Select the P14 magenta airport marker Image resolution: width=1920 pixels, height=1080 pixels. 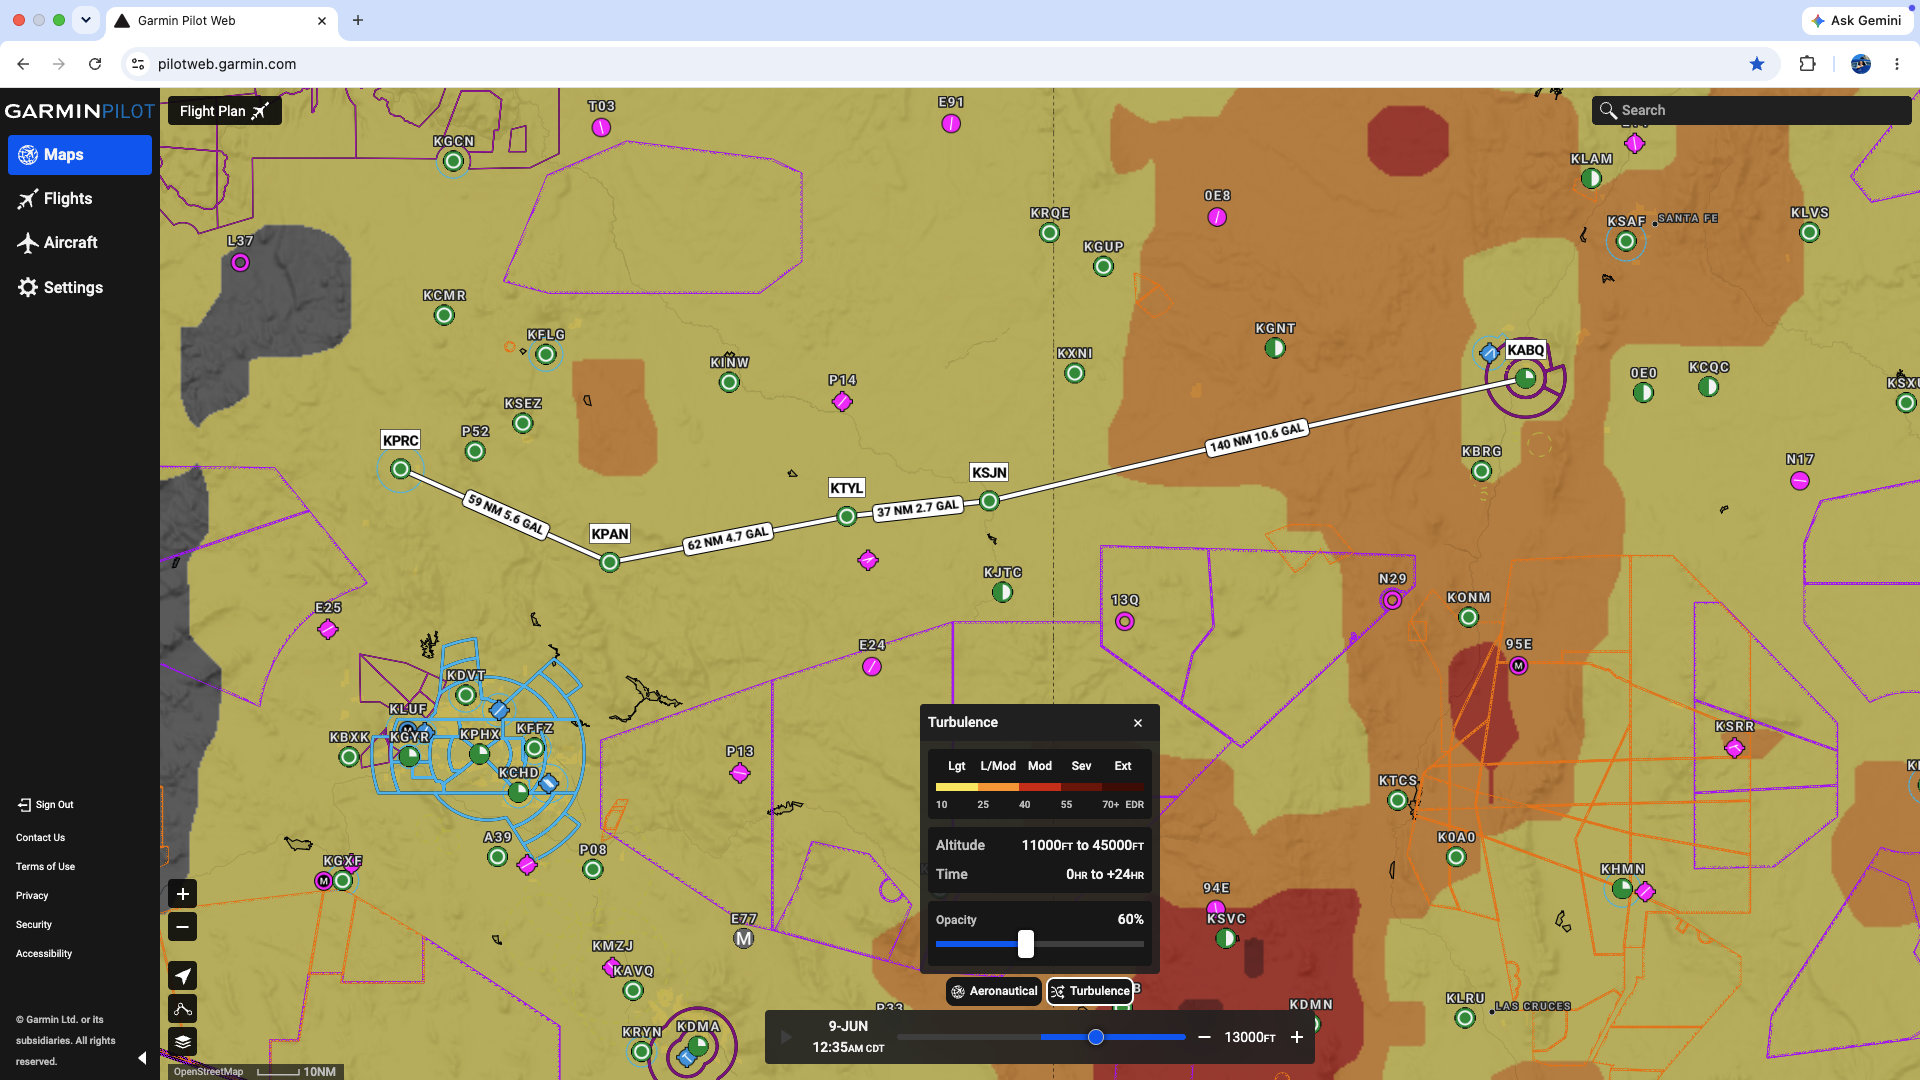(842, 401)
